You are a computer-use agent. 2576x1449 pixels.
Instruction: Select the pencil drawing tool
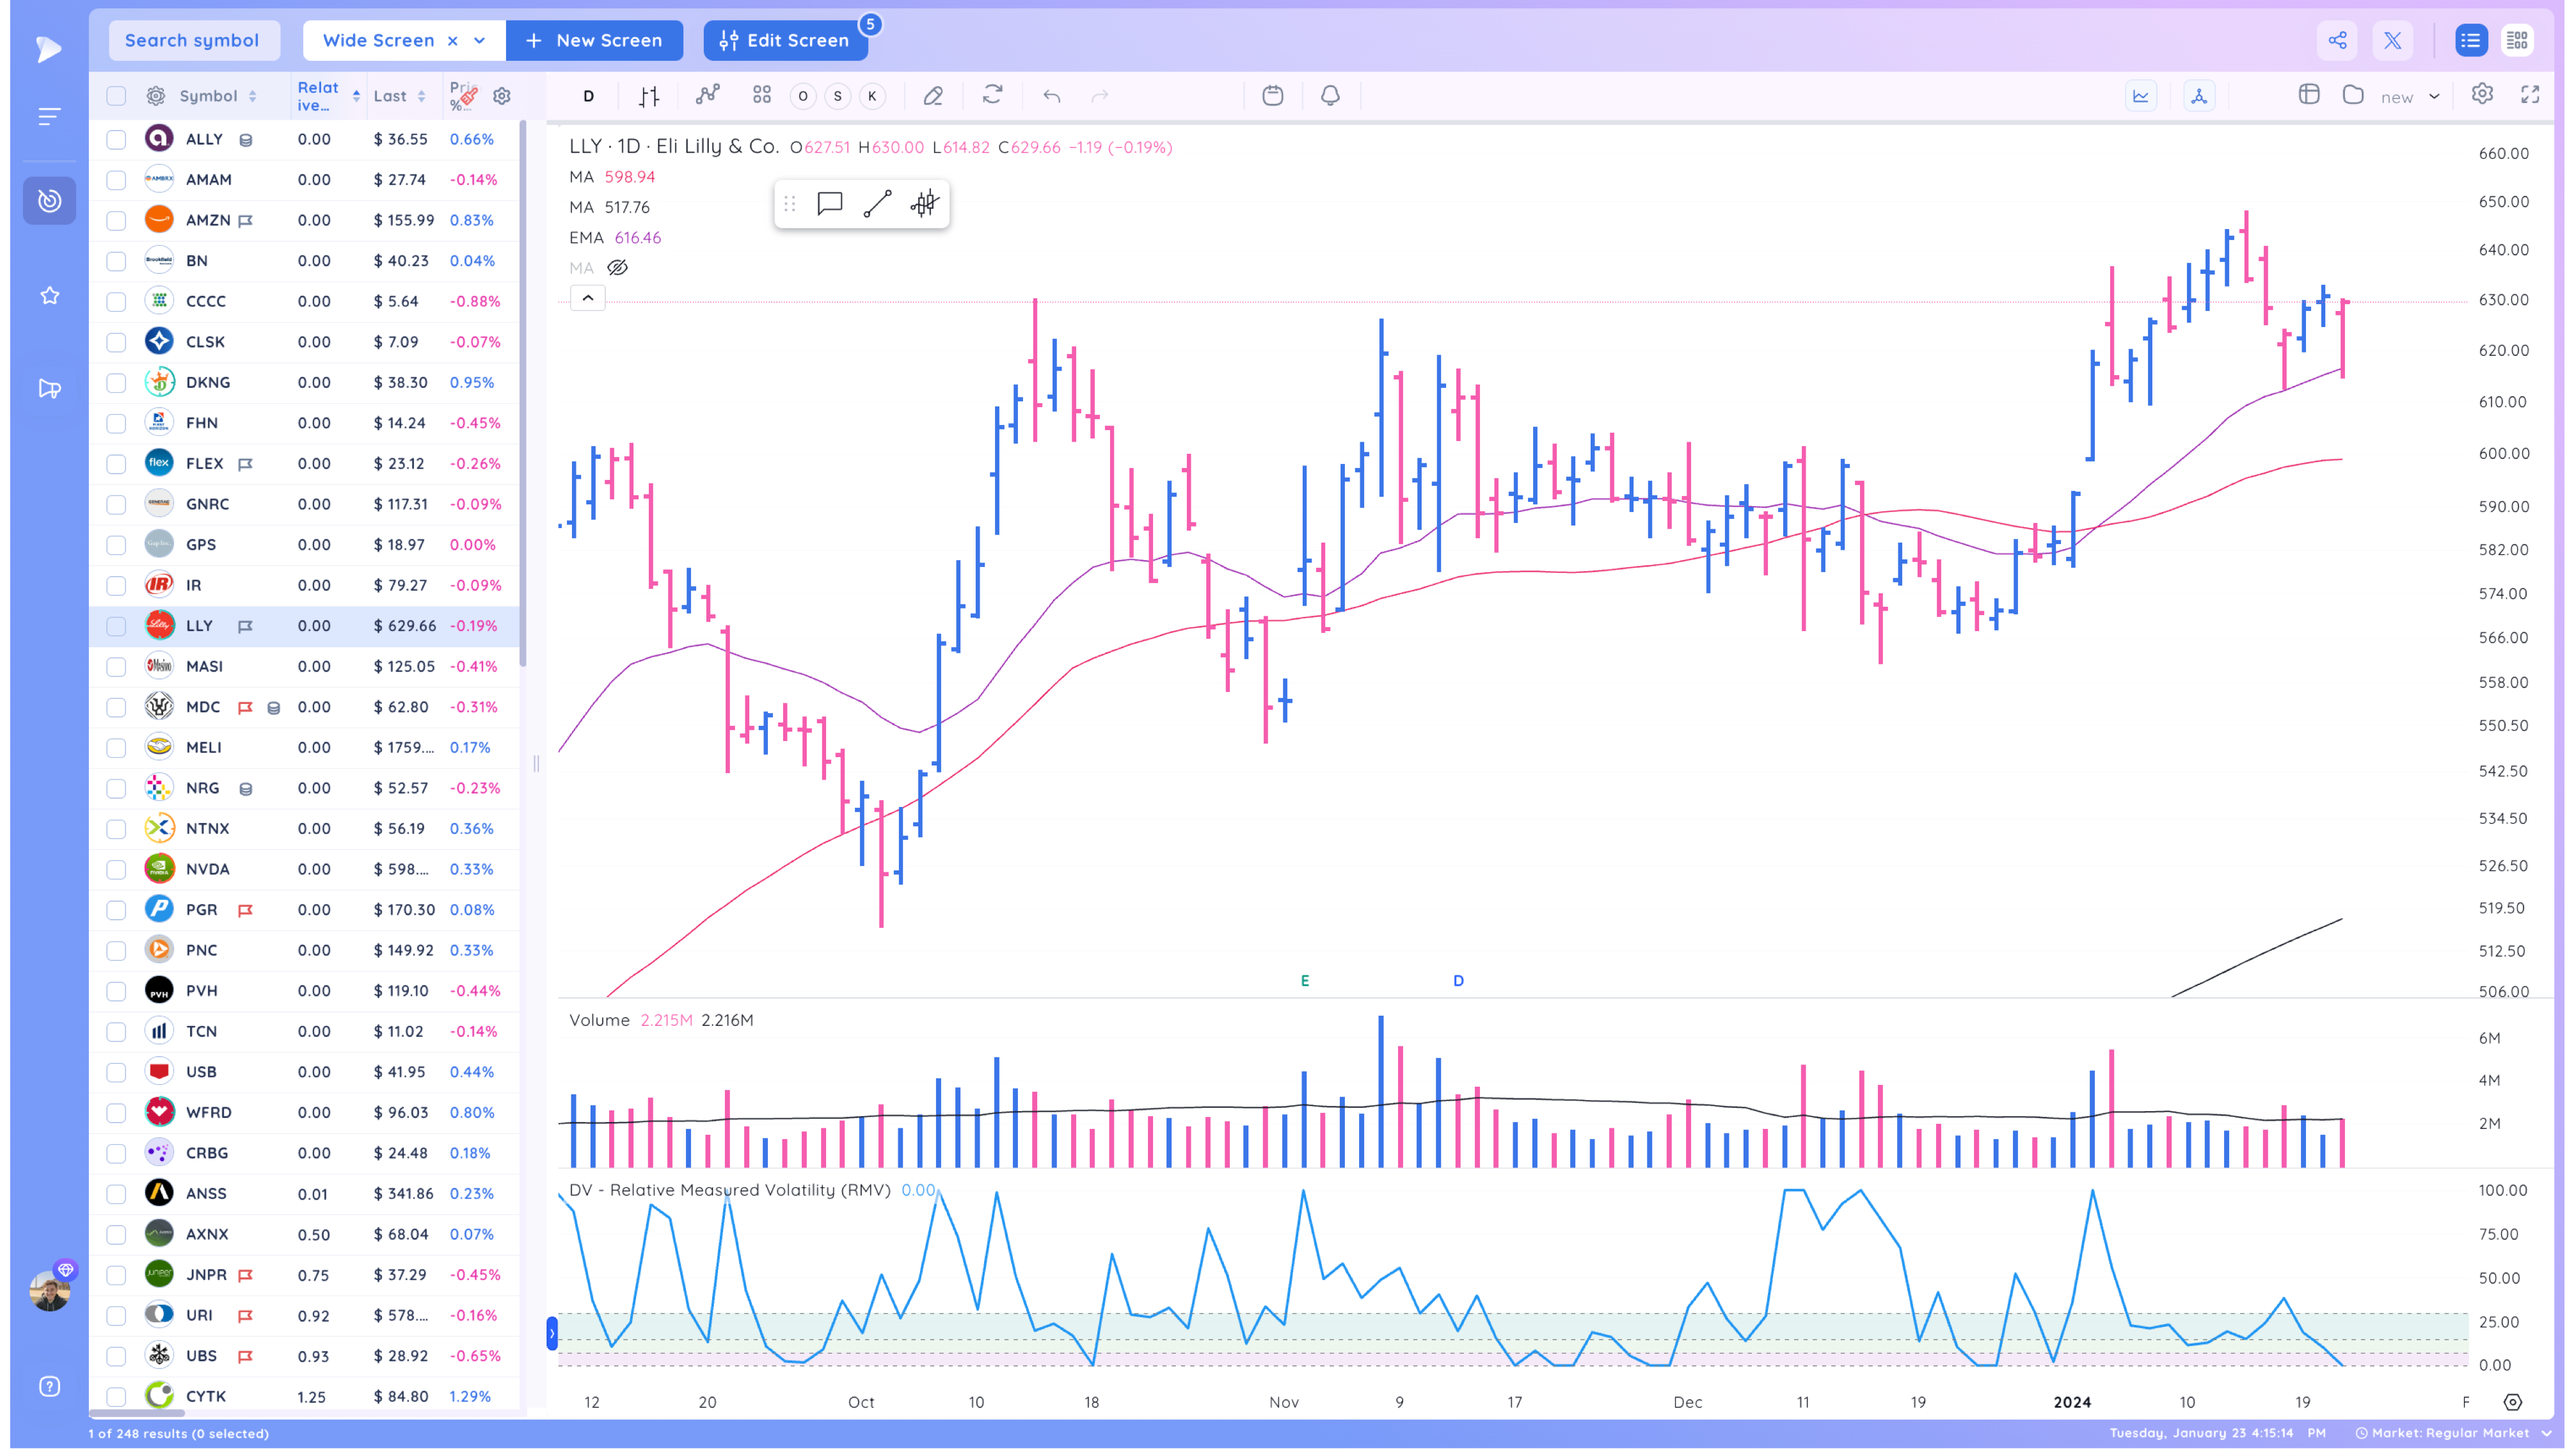933,96
